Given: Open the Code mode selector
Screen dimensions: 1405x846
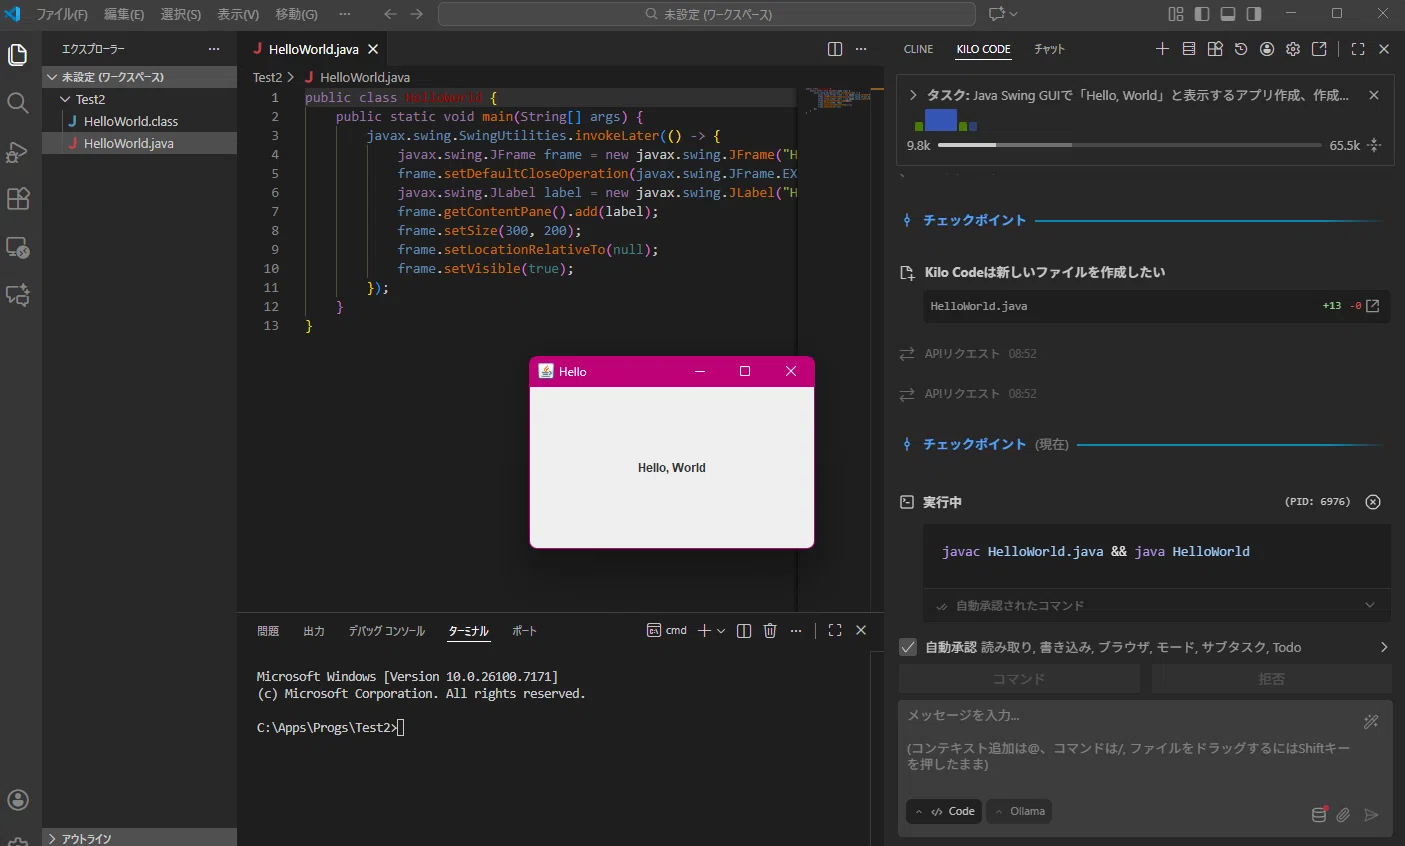Looking at the screenshot, I should [x=944, y=811].
